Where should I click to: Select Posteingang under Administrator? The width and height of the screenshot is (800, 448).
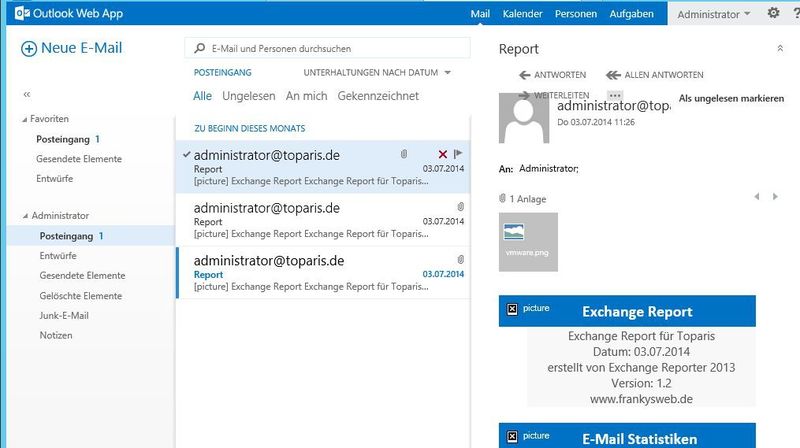coord(66,236)
